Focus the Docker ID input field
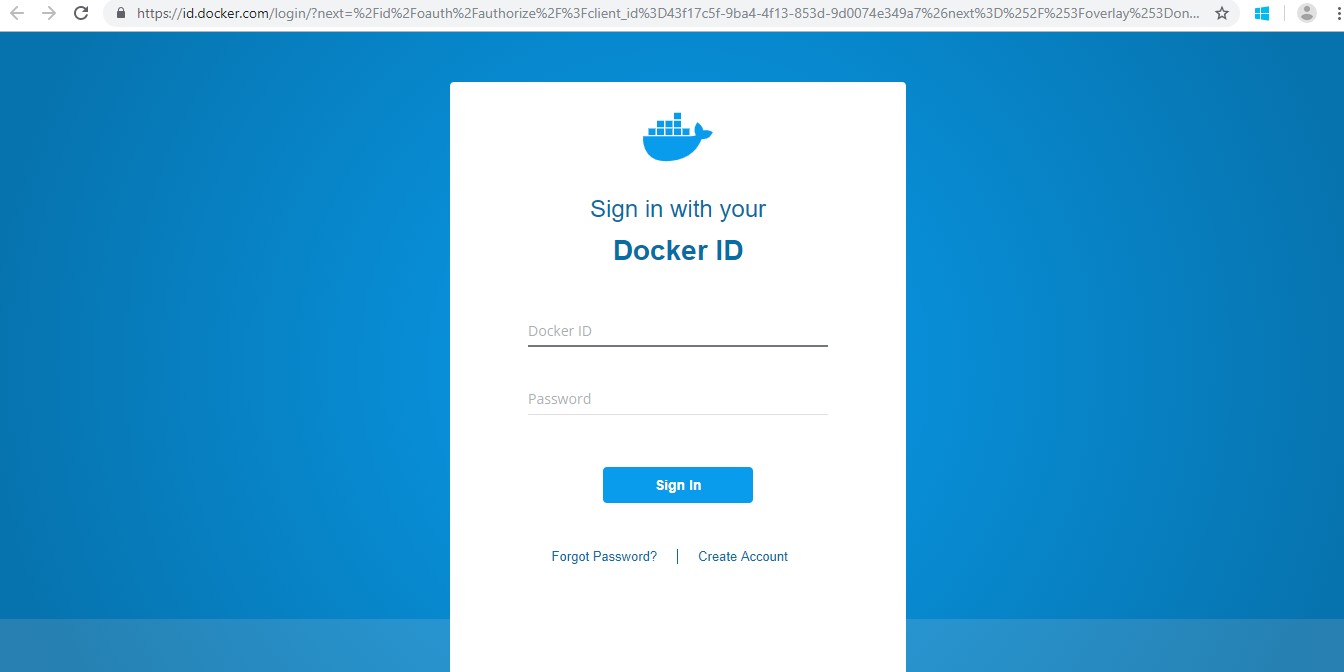Image resolution: width=1344 pixels, height=672 pixels. [x=677, y=331]
